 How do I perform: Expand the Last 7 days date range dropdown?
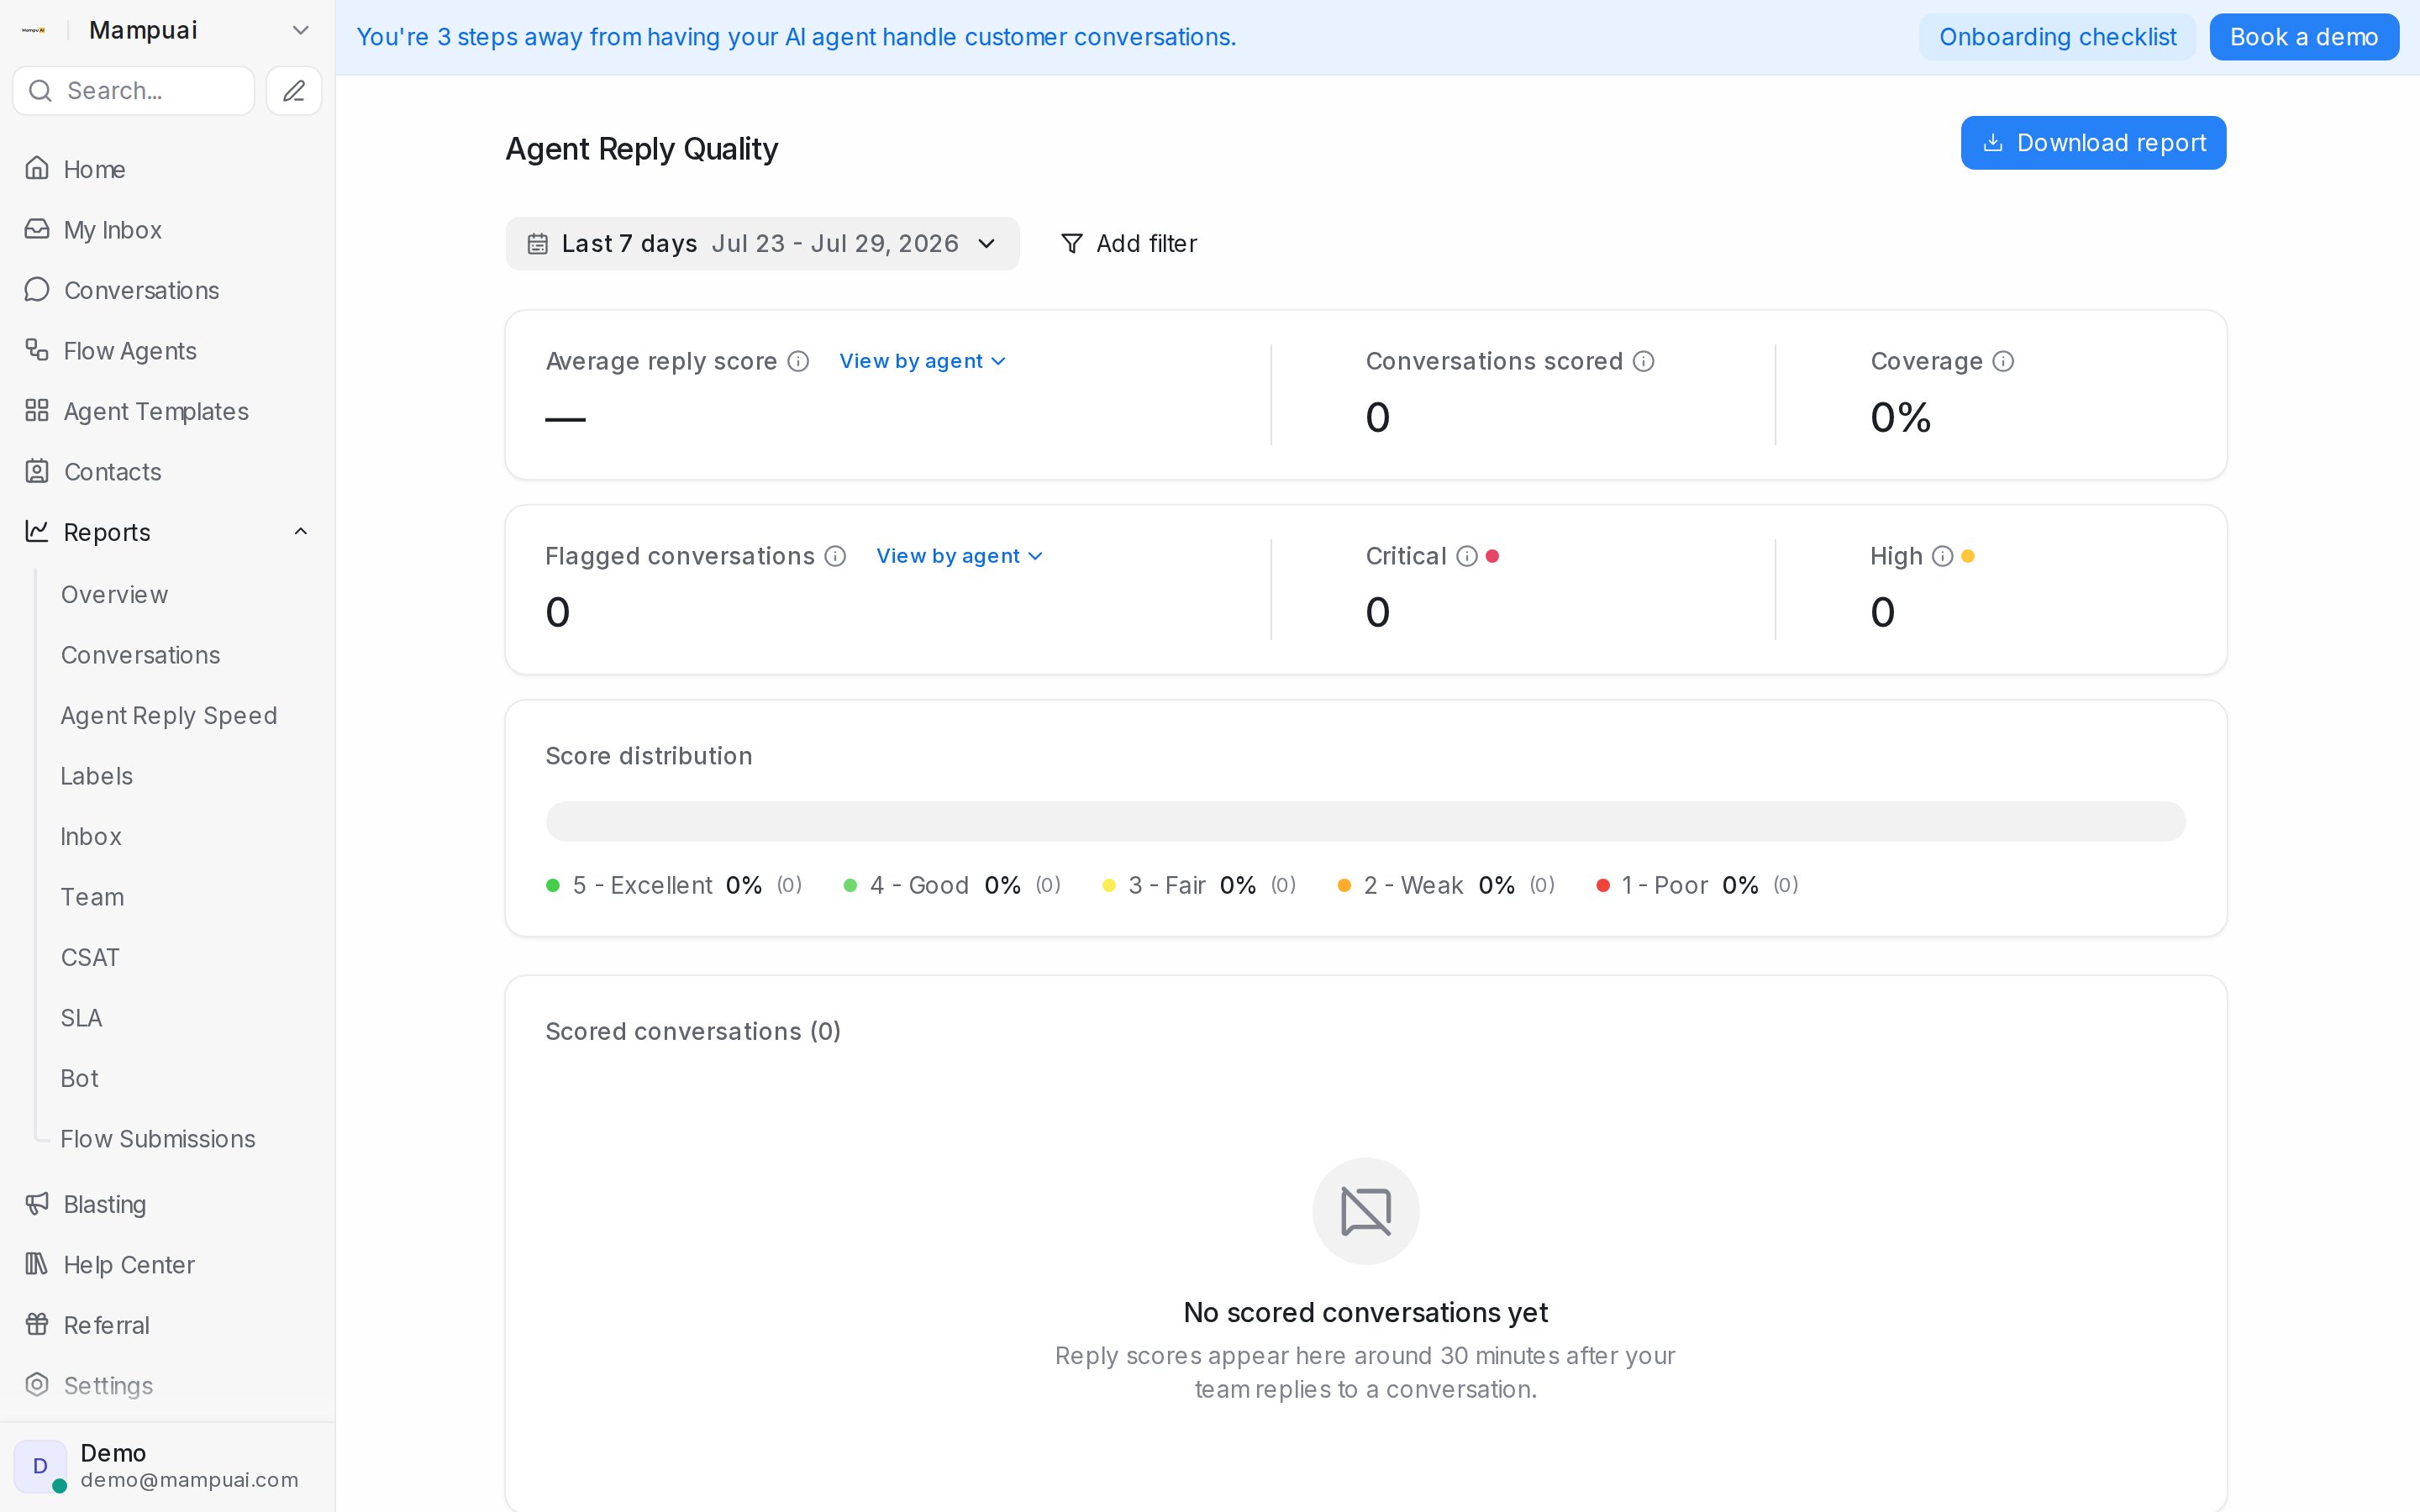pos(762,244)
